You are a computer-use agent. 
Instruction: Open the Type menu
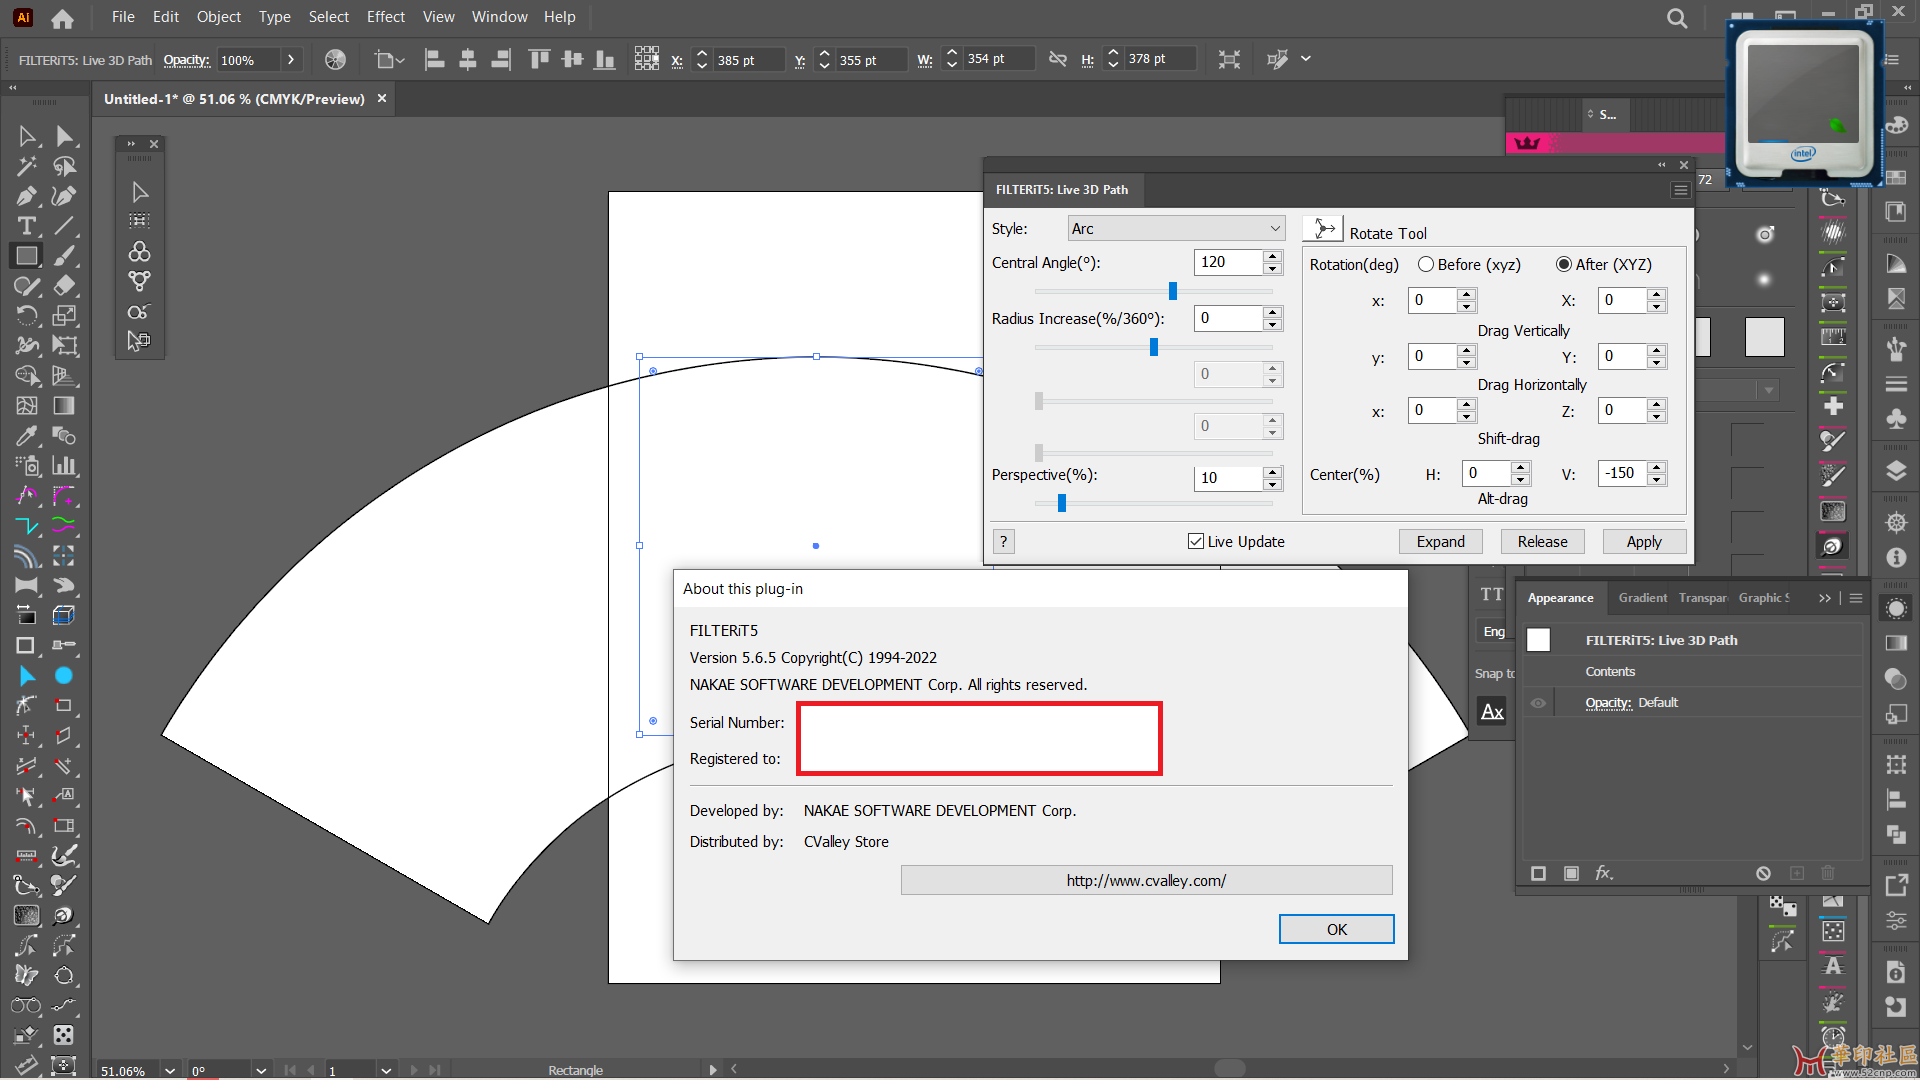274,17
